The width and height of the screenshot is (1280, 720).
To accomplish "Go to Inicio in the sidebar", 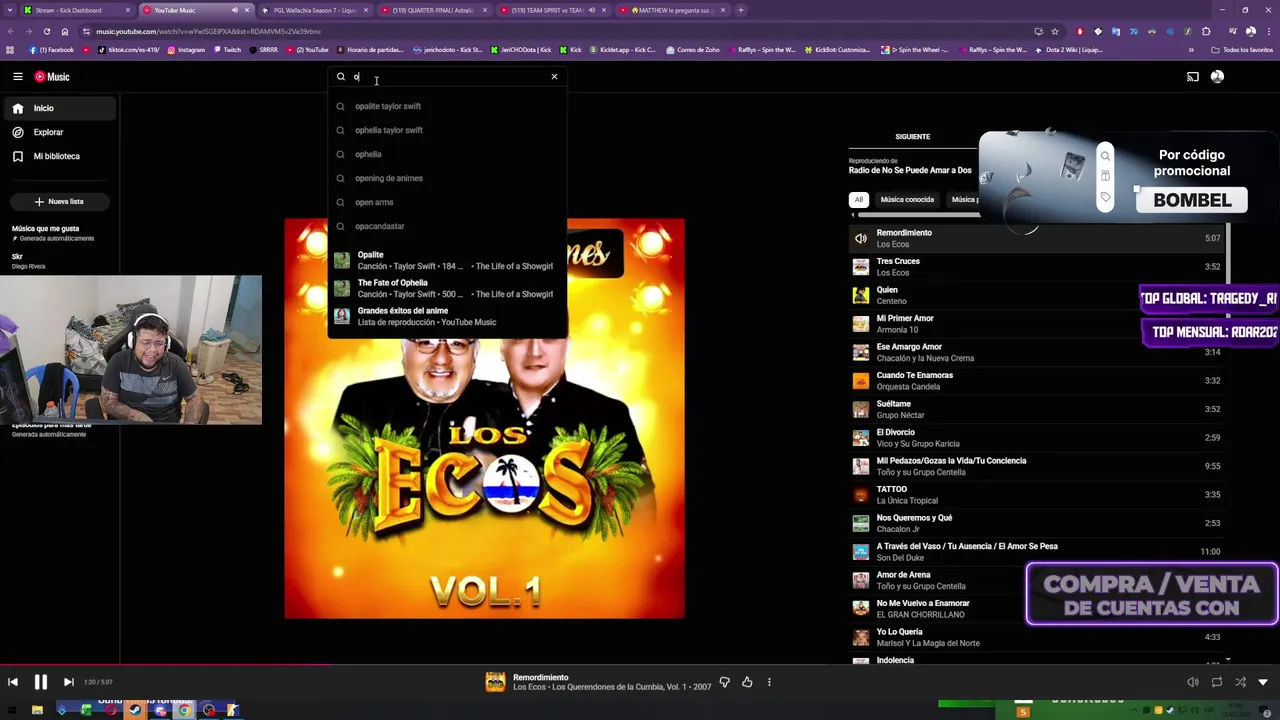I will [x=59, y=108].
